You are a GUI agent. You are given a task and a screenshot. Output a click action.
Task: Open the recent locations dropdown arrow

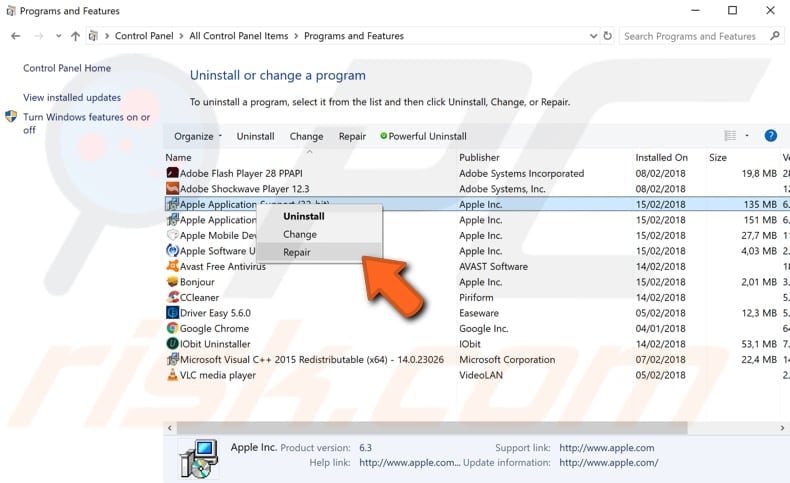pyautogui.click(x=58, y=36)
